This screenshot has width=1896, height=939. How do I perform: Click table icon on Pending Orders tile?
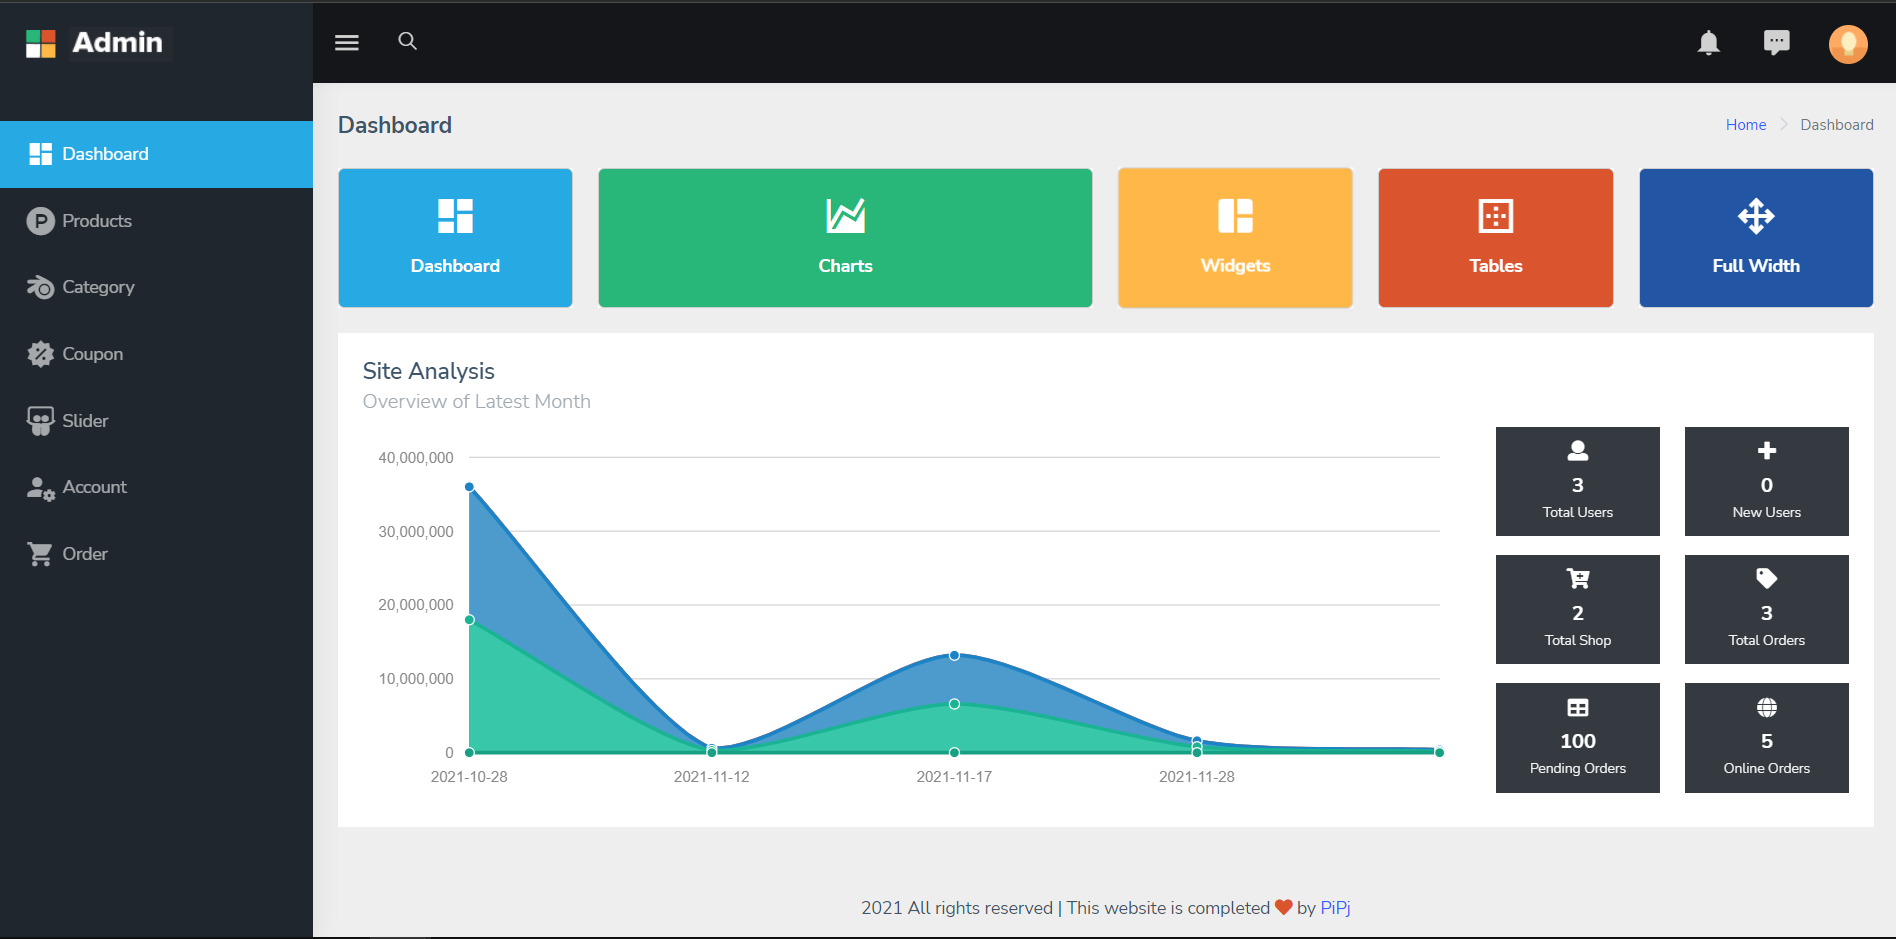(1578, 708)
